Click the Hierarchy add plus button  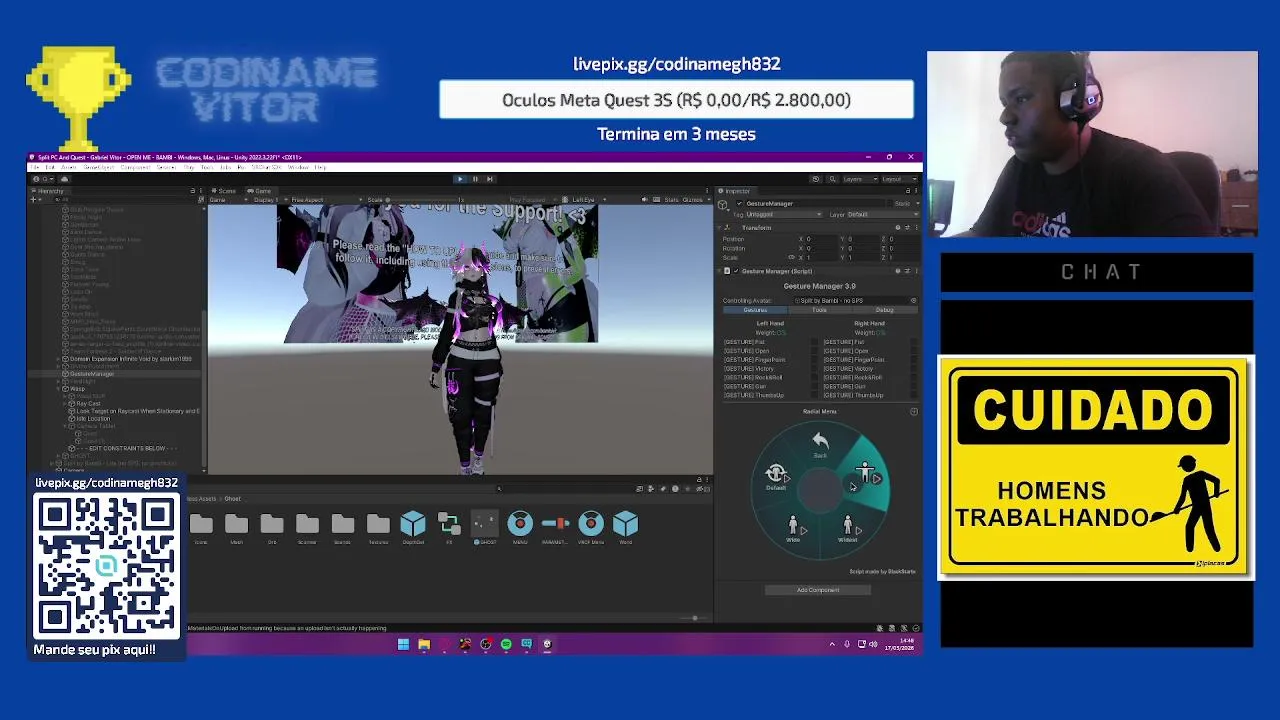point(34,200)
